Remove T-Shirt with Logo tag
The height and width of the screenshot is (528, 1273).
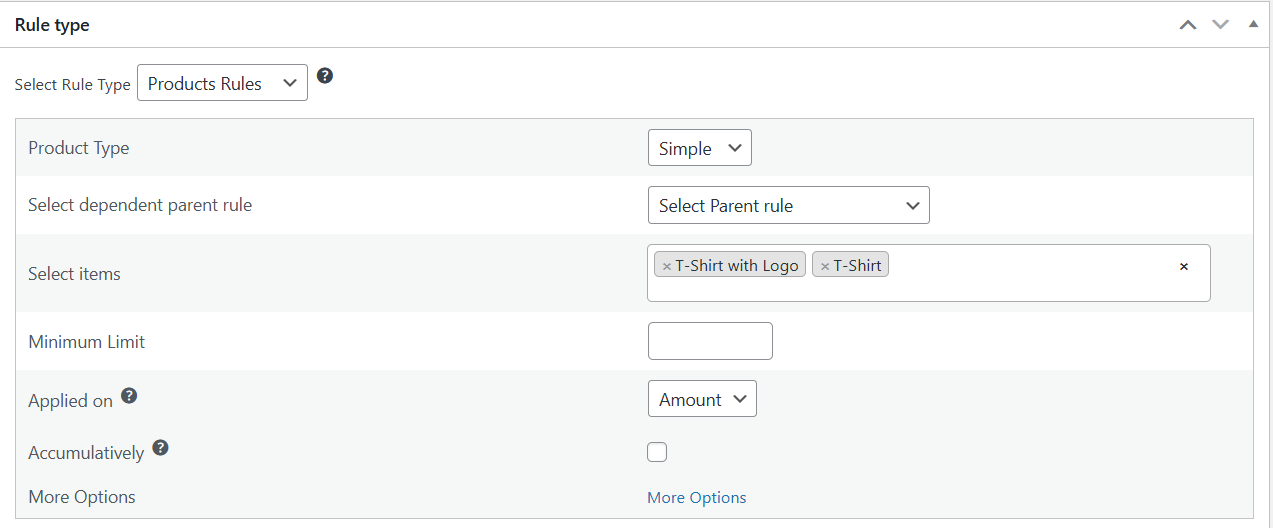click(x=667, y=266)
